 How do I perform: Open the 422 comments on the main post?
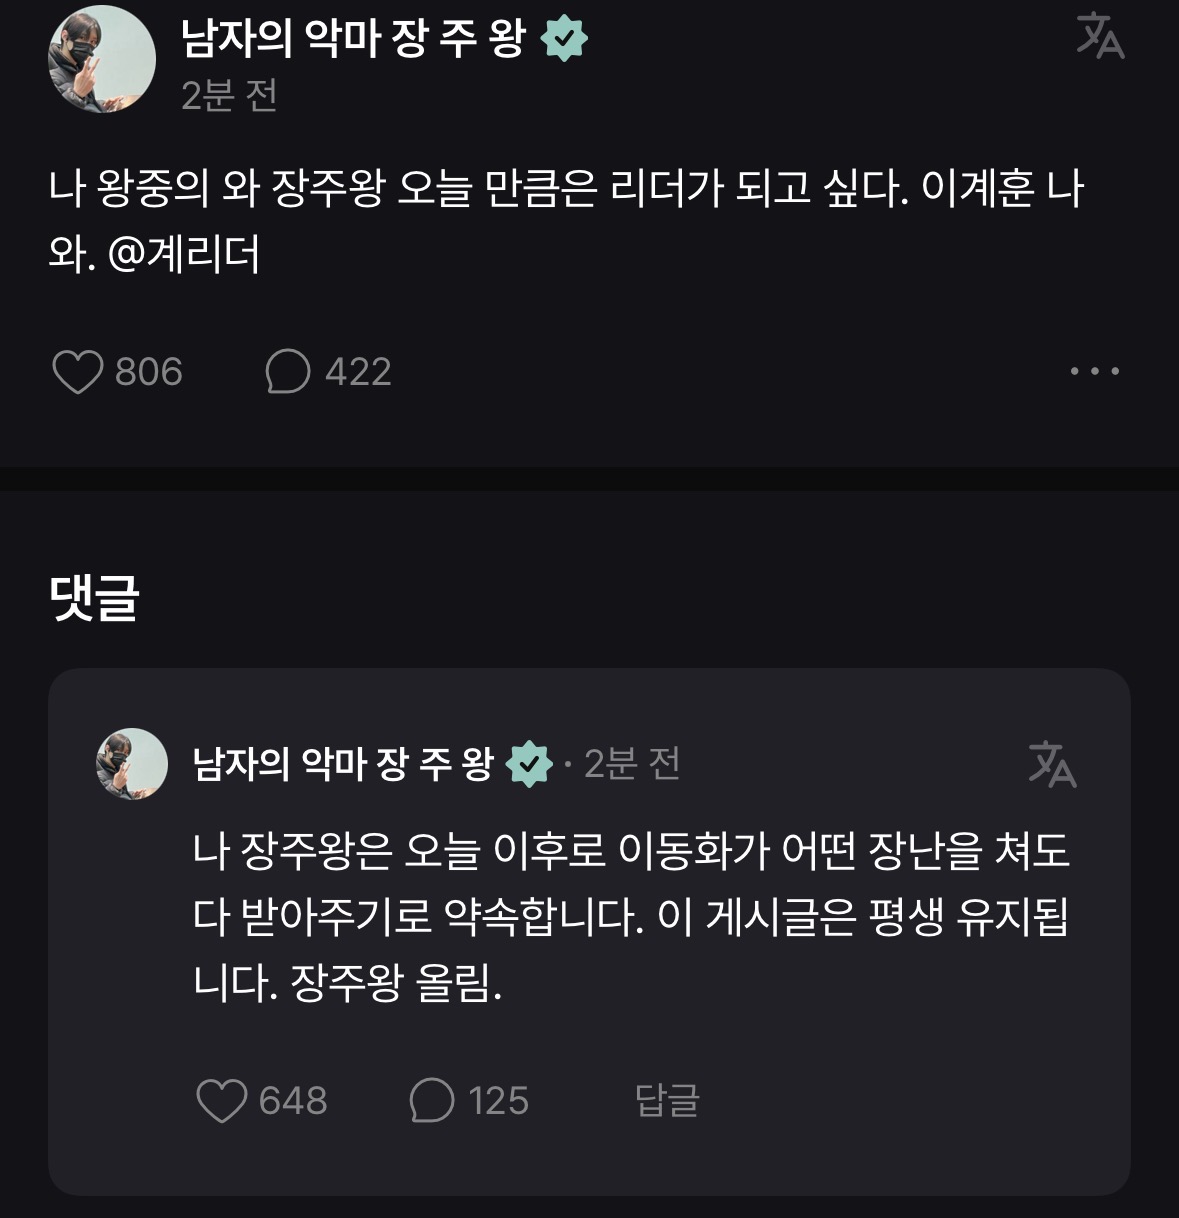(x=288, y=372)
